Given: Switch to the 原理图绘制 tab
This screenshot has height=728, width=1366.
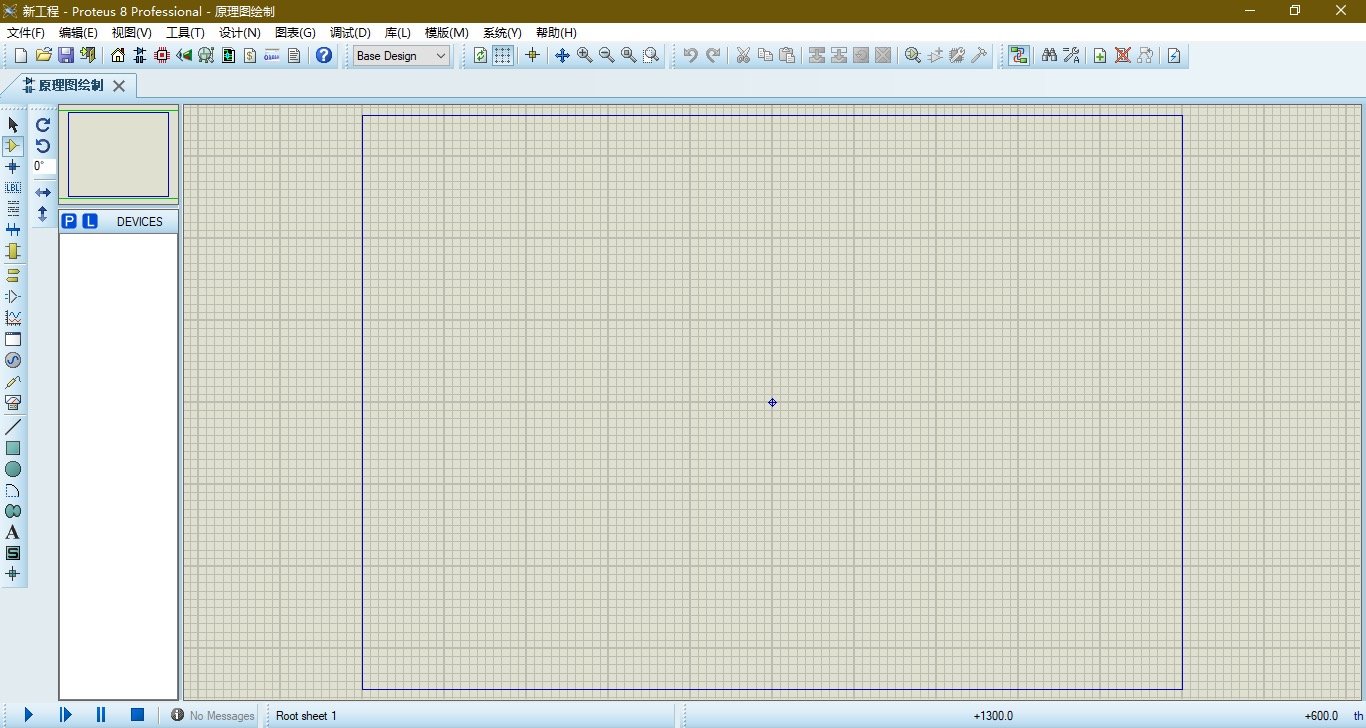Looking at the screenshot, I should tap(70, 86).
